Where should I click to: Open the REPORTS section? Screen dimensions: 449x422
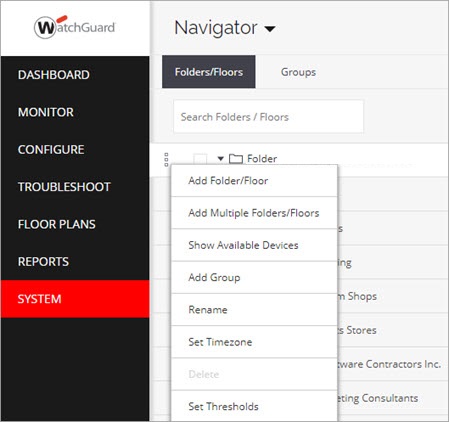[x=75, y=261]
